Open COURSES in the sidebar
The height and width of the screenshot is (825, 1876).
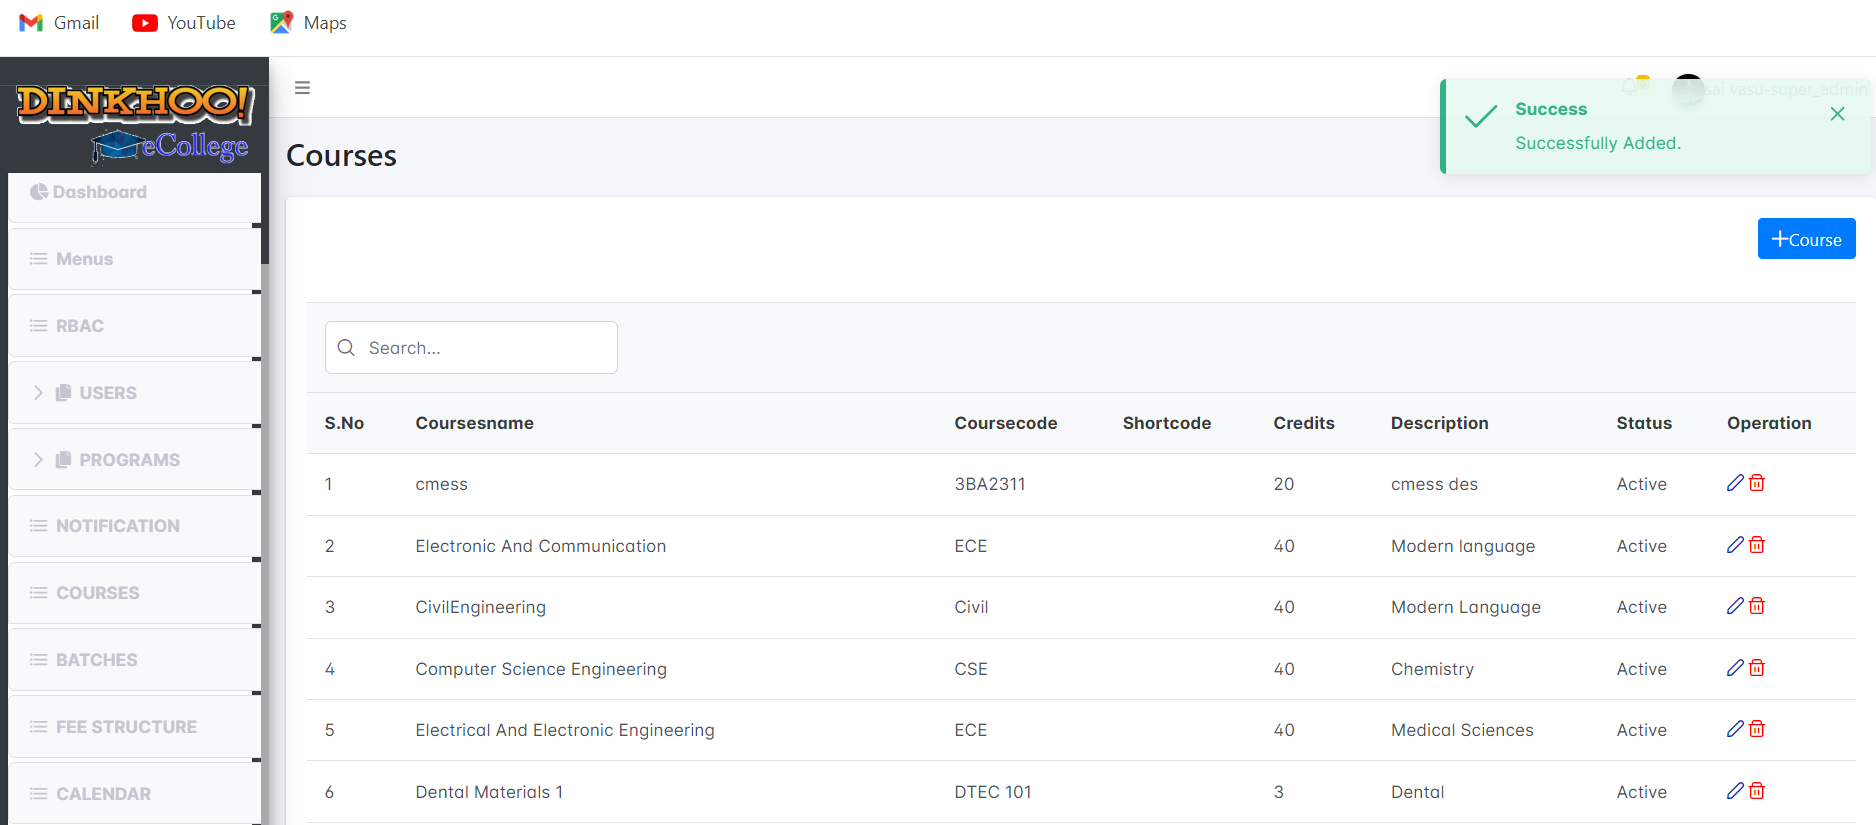pos(135,593)
